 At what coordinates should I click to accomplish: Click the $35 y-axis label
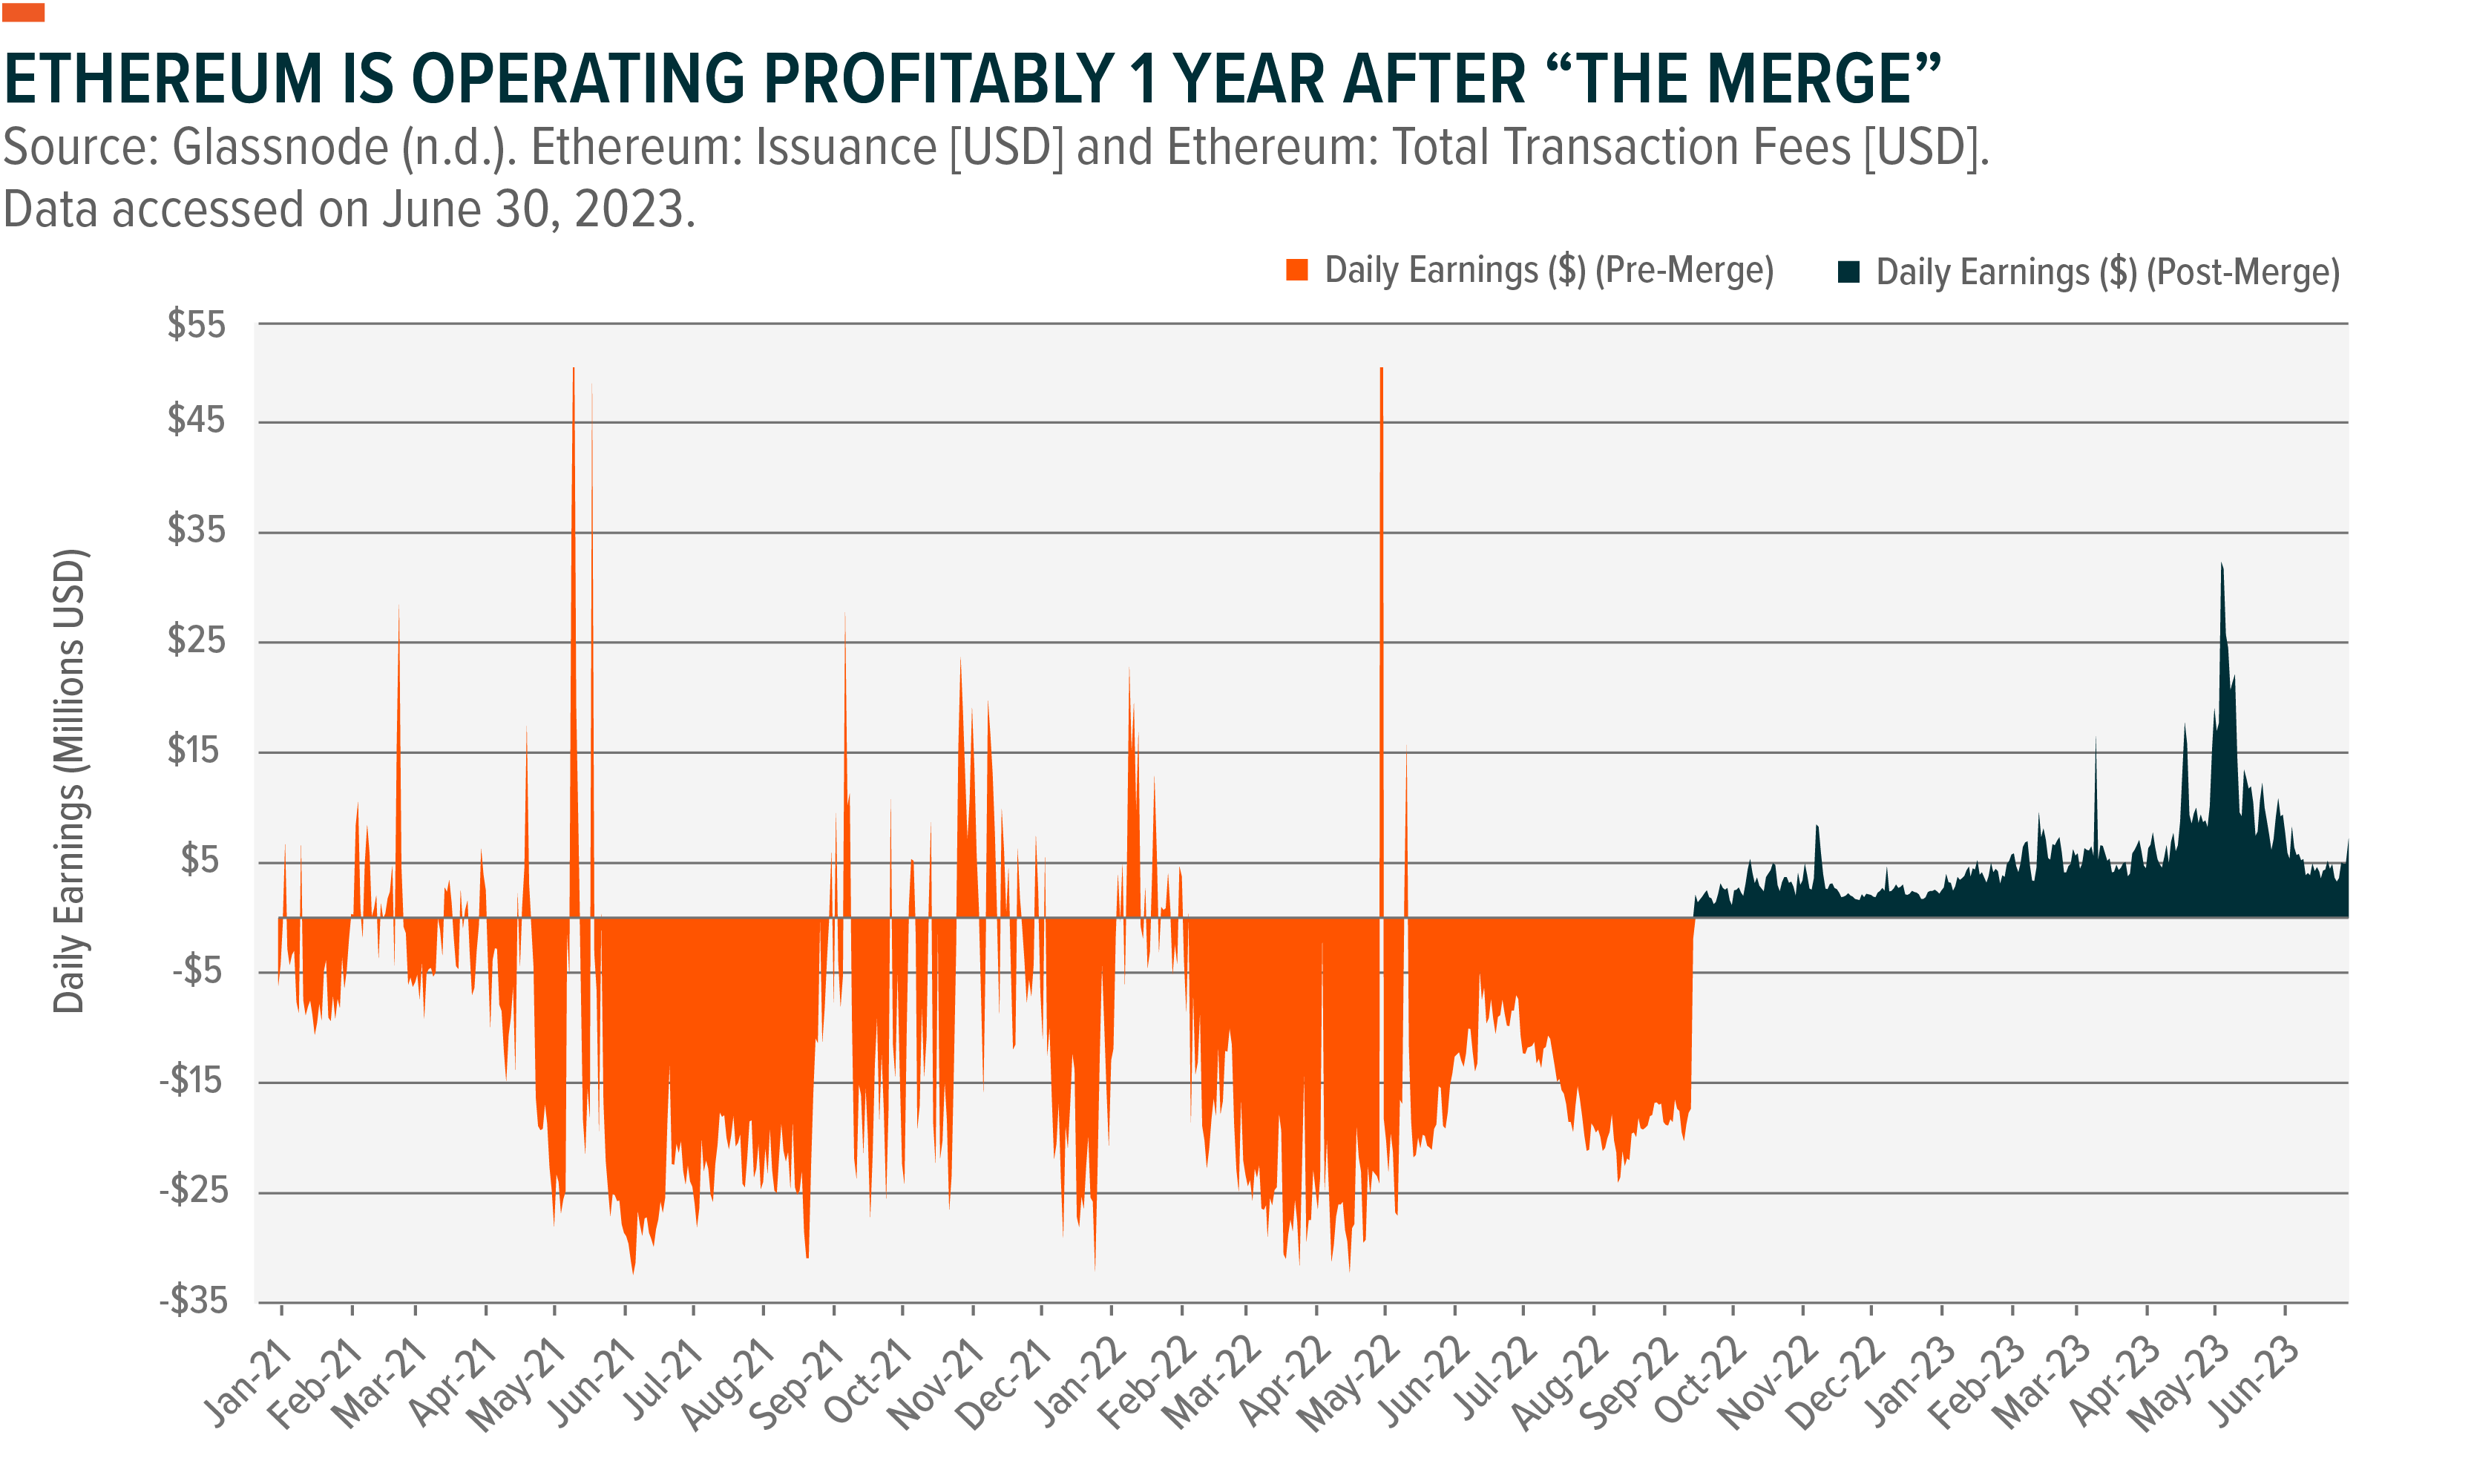[197, 529]
